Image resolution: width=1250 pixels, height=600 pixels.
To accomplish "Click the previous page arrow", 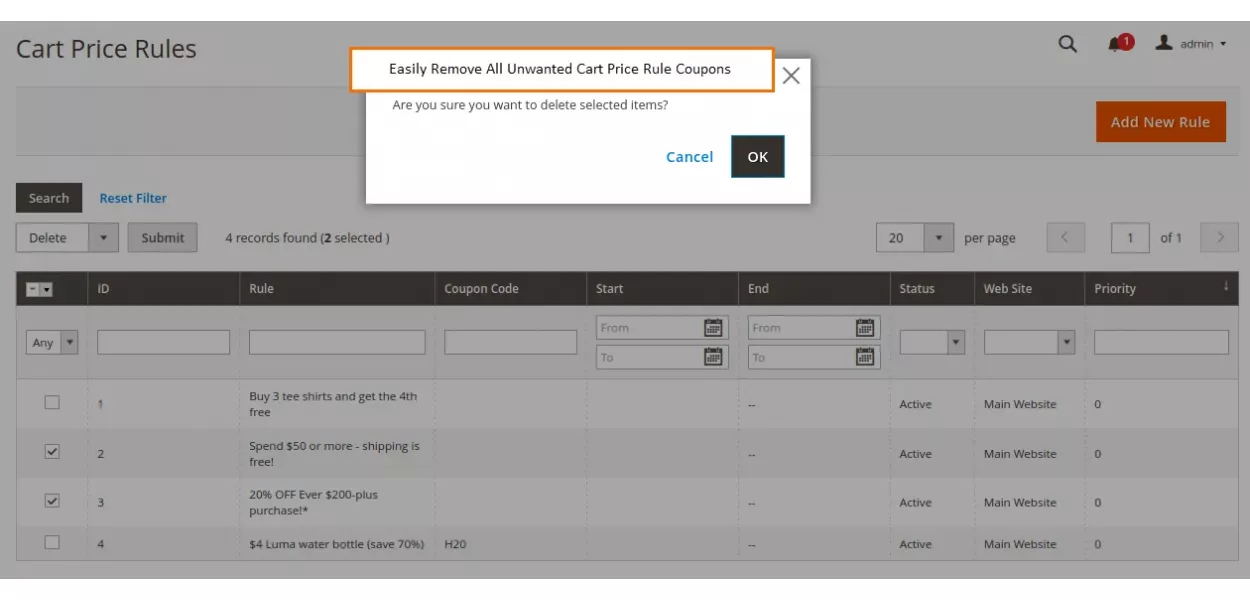I will (x=1065, y=238).
